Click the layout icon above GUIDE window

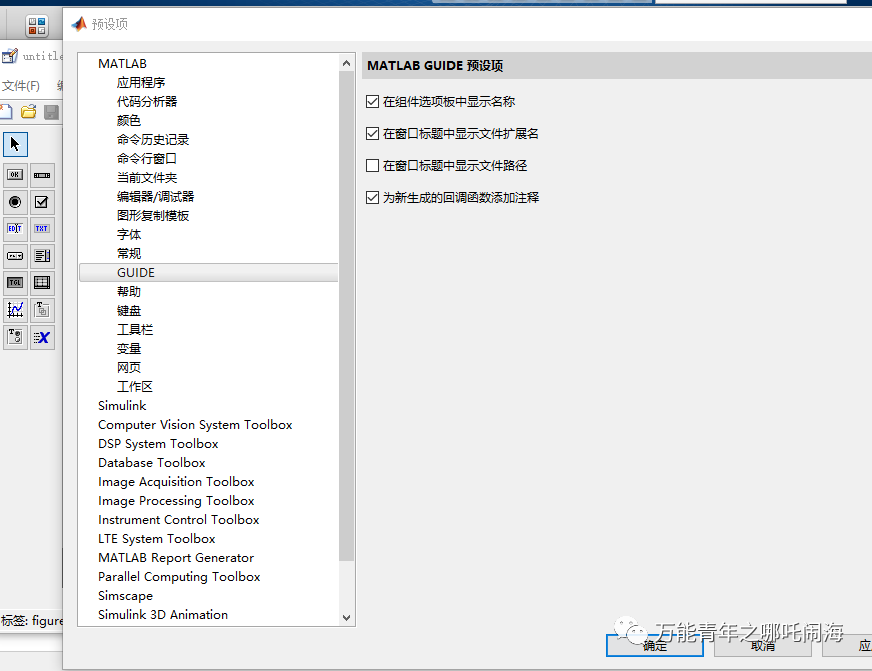[37, 26]
